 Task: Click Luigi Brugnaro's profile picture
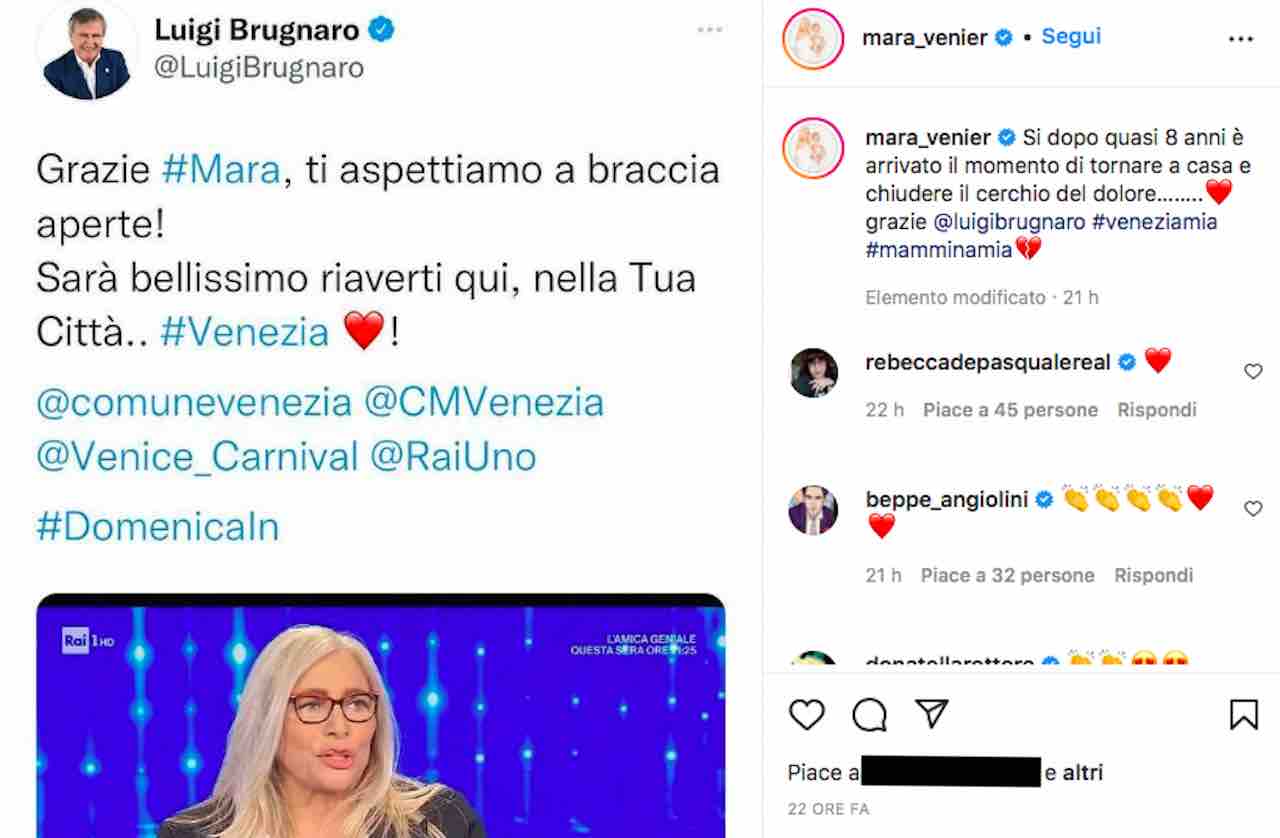86,51
